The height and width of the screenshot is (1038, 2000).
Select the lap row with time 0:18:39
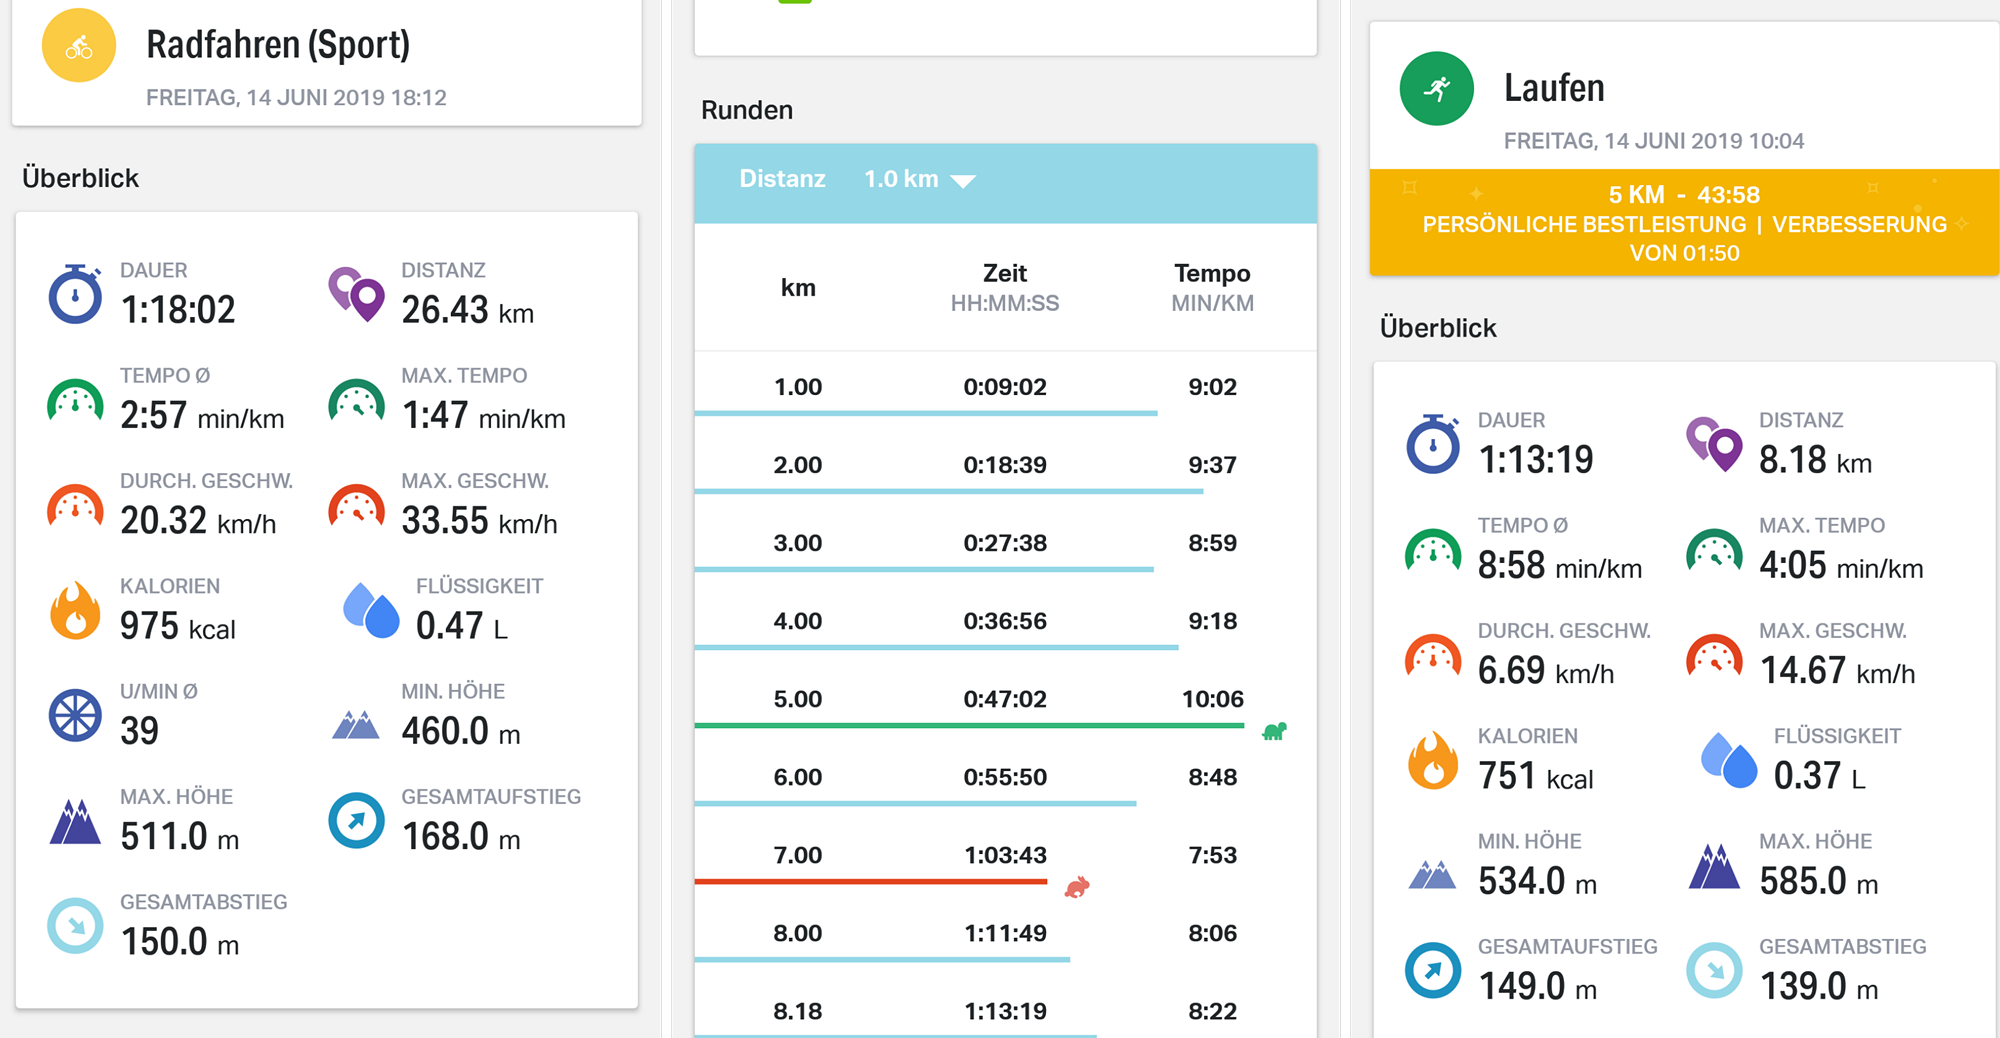[1005, 466]
